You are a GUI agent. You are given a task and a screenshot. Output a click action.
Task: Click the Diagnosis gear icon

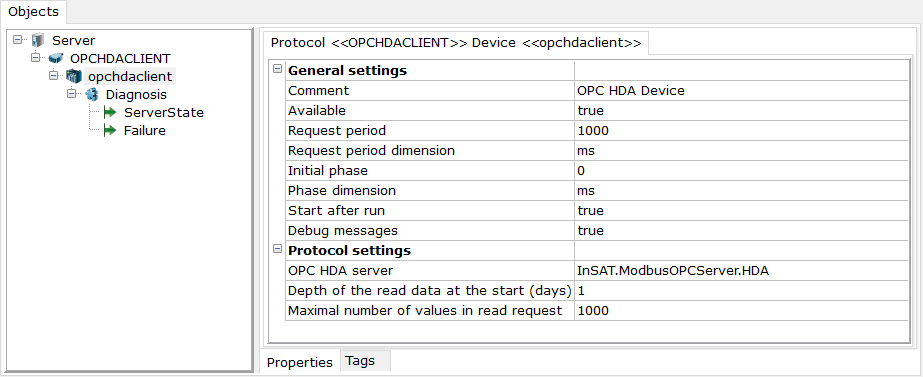[92, 94]
